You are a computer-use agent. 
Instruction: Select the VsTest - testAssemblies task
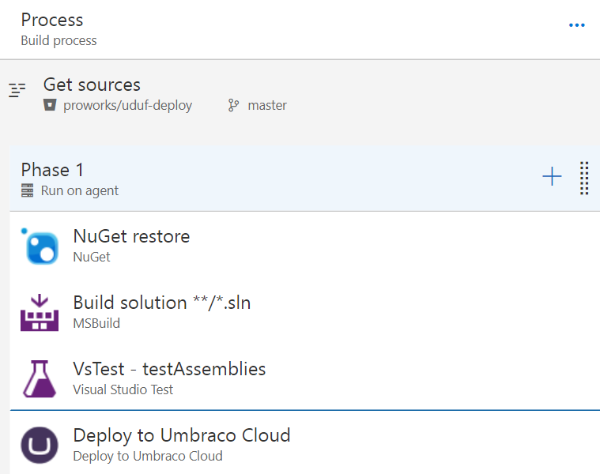169,369
